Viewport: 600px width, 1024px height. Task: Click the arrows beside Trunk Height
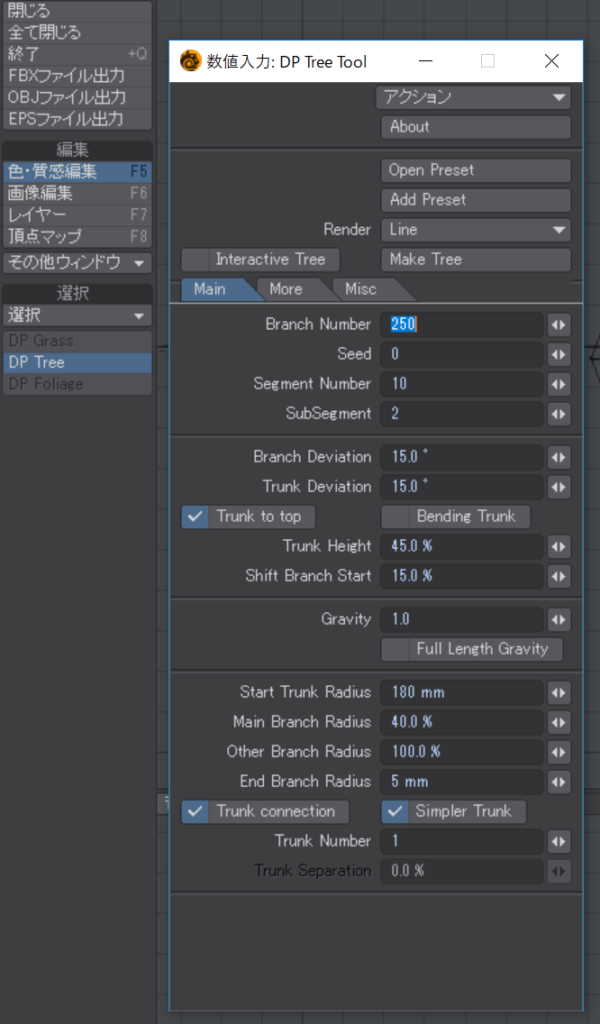559,546
